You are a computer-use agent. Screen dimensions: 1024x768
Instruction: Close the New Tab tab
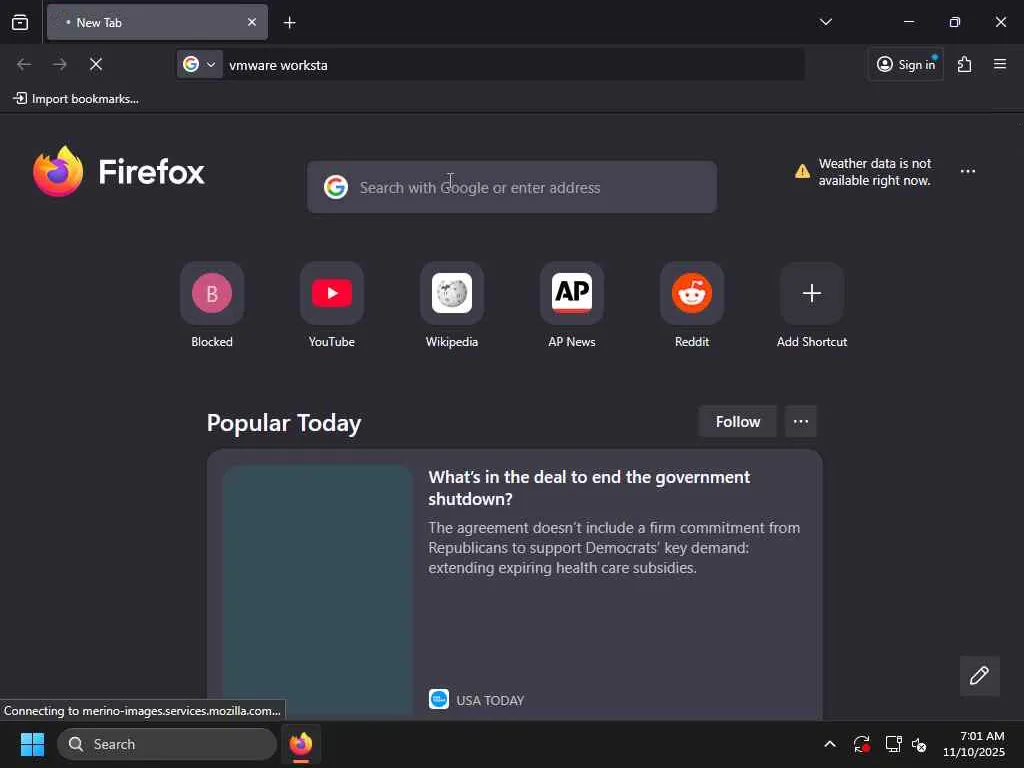pos(252,22)
